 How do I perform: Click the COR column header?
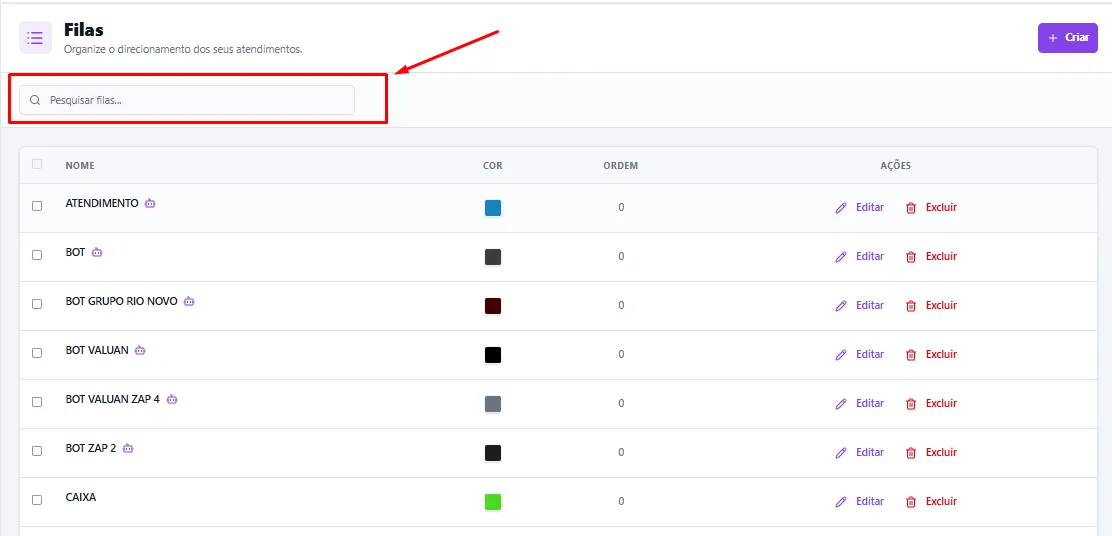coord(493,166)
